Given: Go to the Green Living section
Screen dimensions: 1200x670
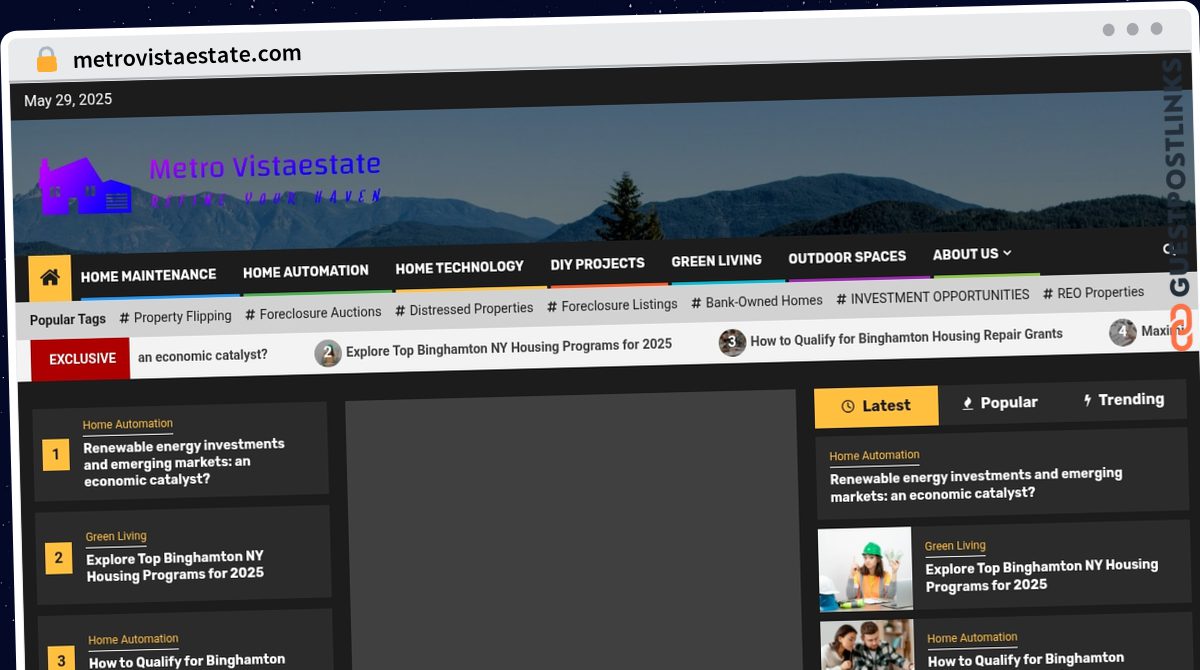Looking at the screenshot, I should 716,260.
